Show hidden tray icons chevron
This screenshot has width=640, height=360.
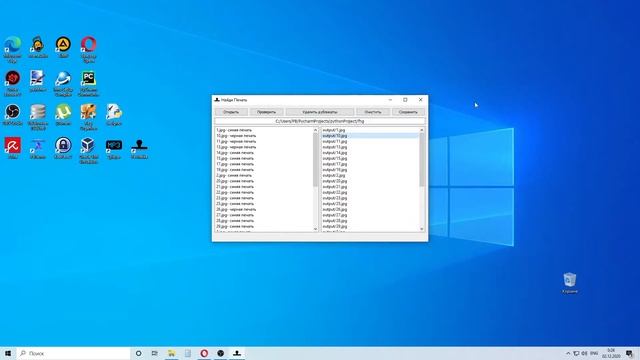(x=568, y=353)
